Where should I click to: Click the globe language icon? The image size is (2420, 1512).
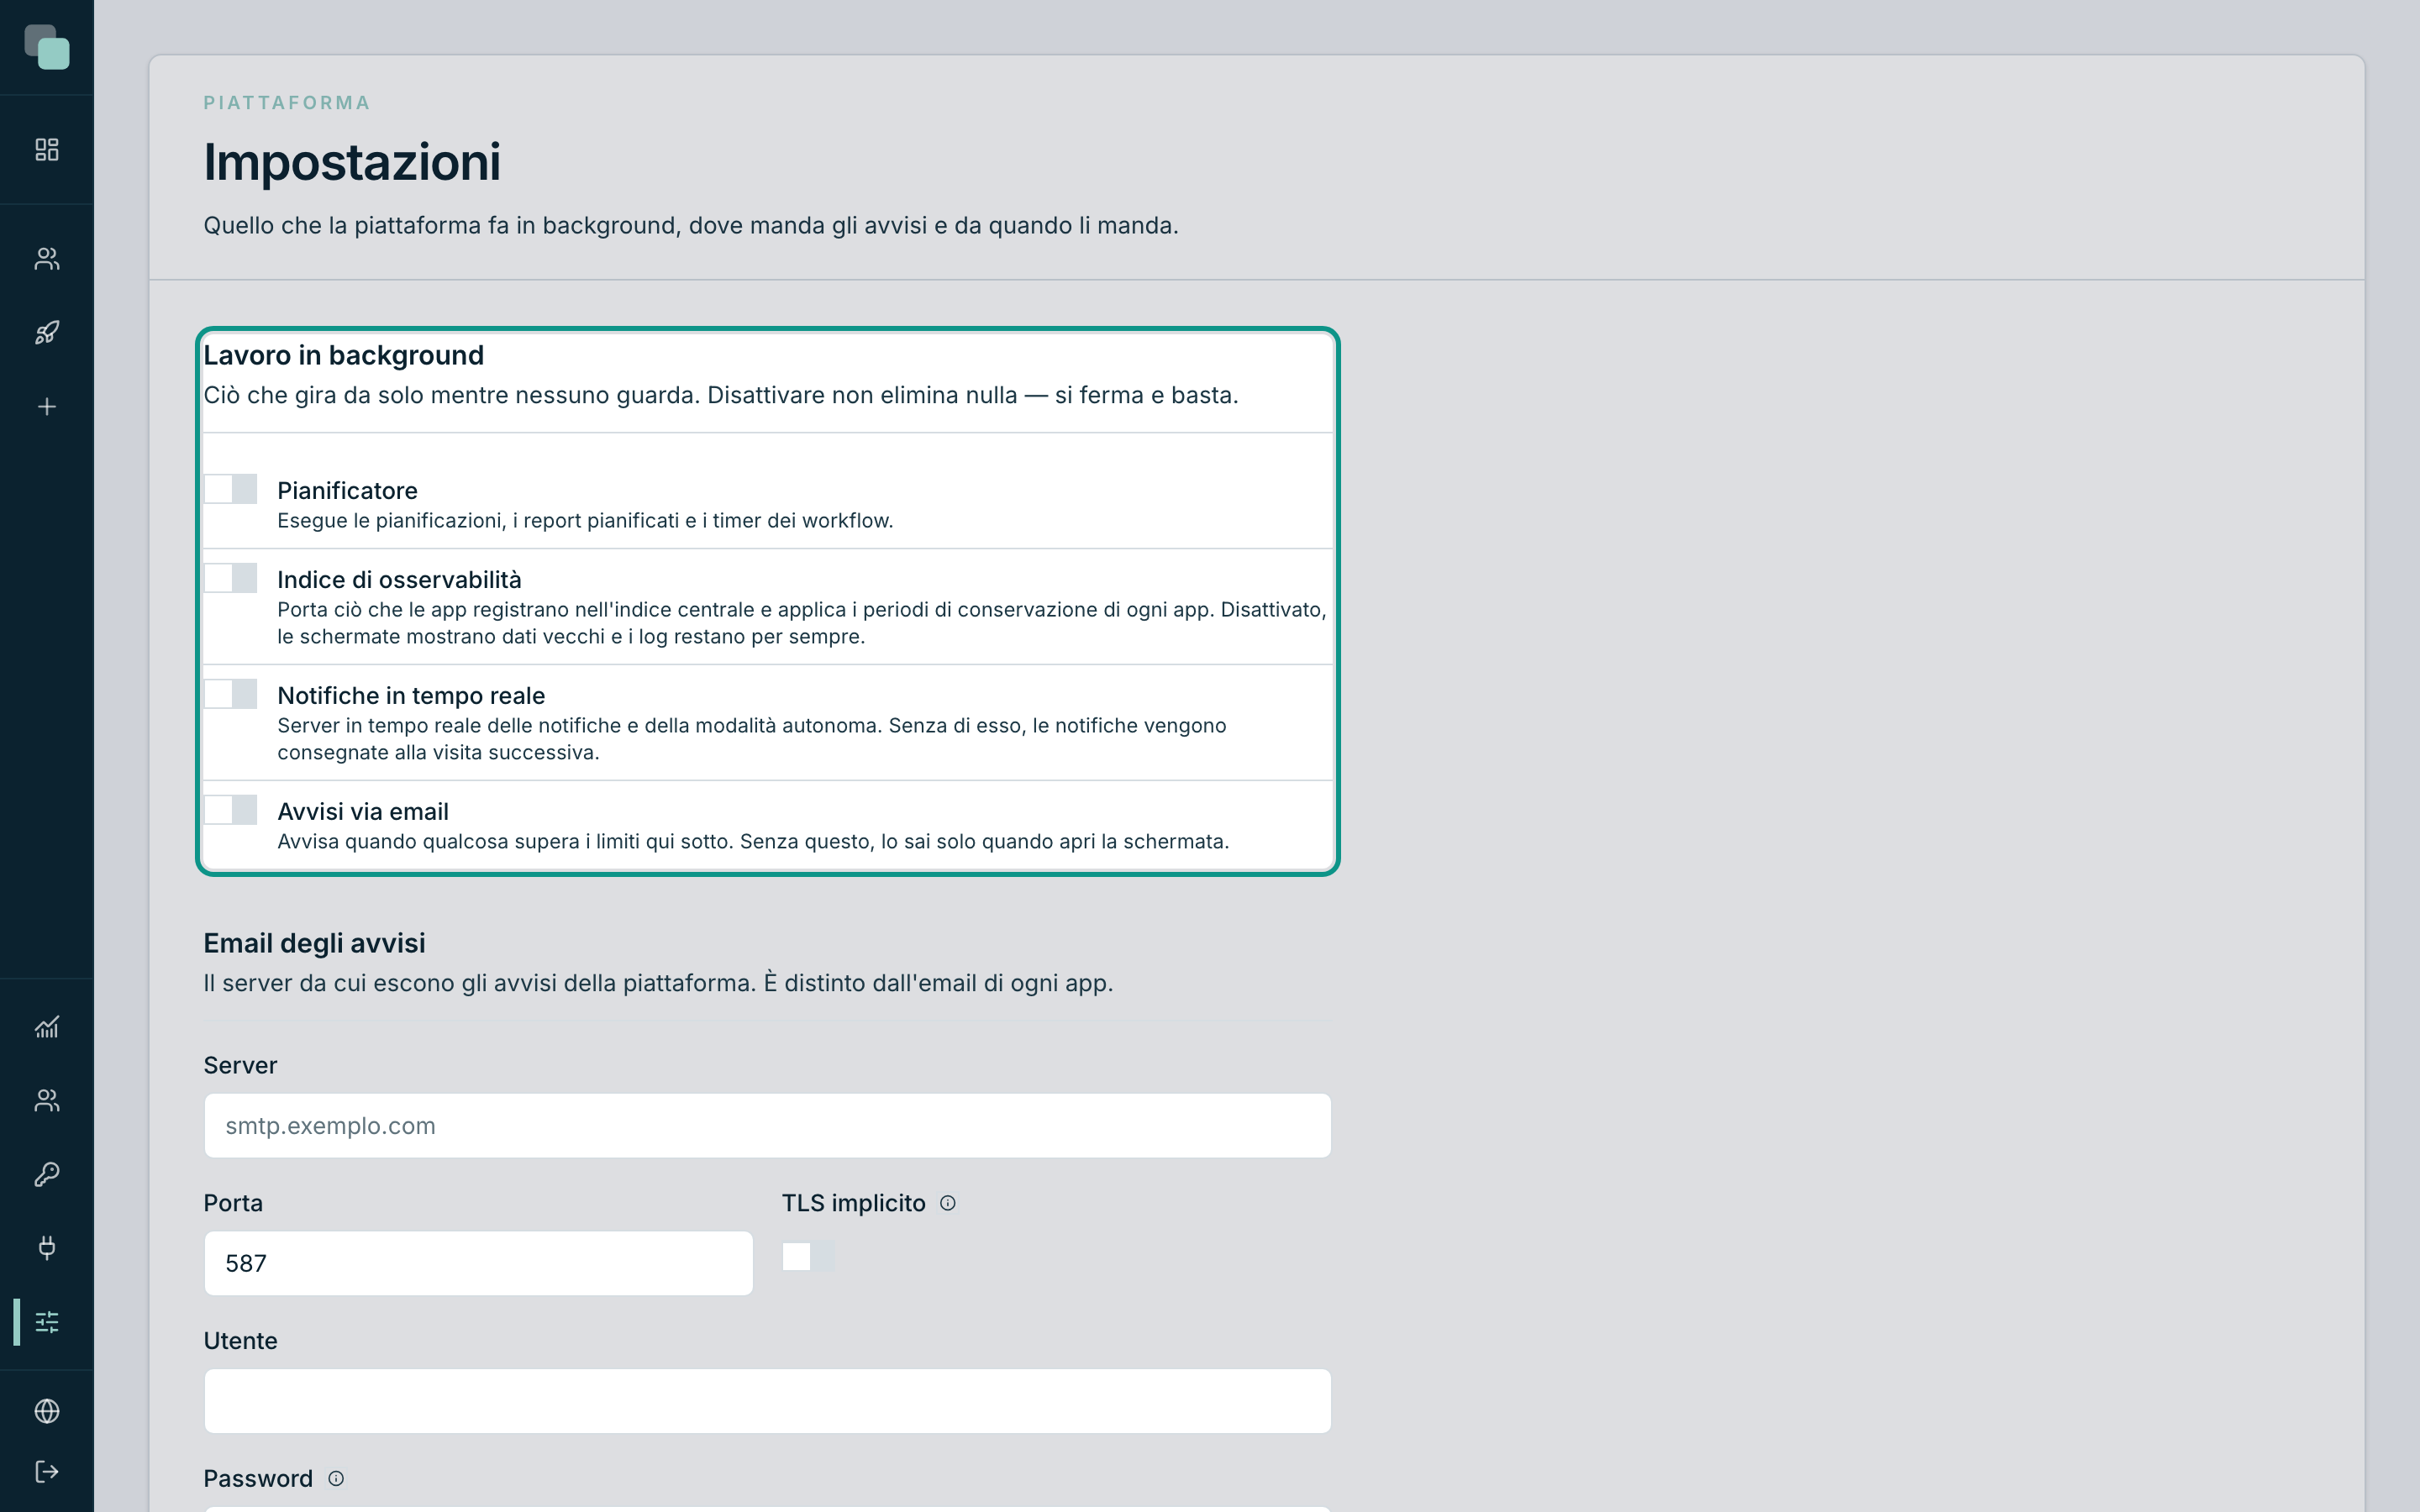[47, 1411]
